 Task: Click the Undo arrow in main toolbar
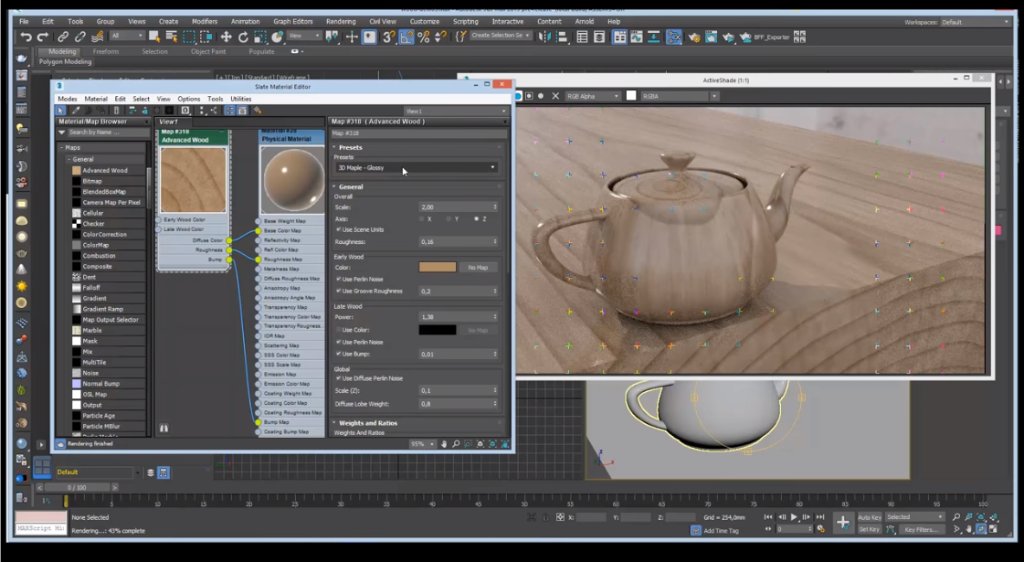pos(26,37)
